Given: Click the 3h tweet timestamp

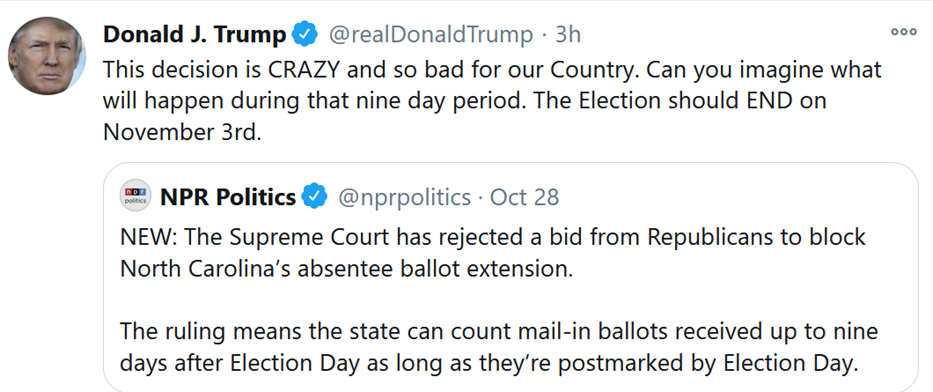Looking at the screenshot, I should click(x=568, y=35).
